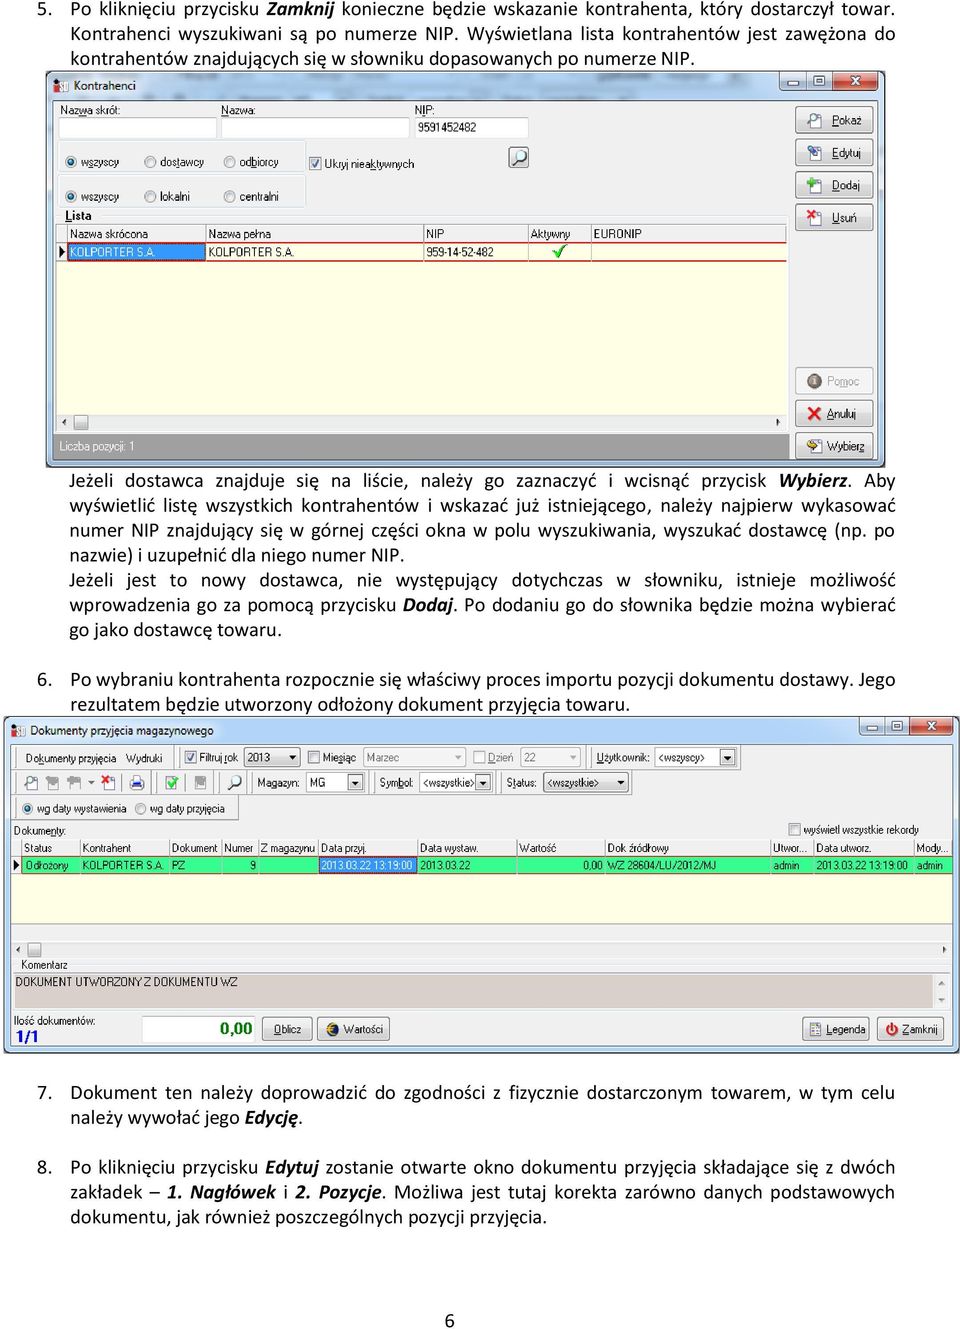
Task: Click the Usuń button with red X
Action: point(834,217)
